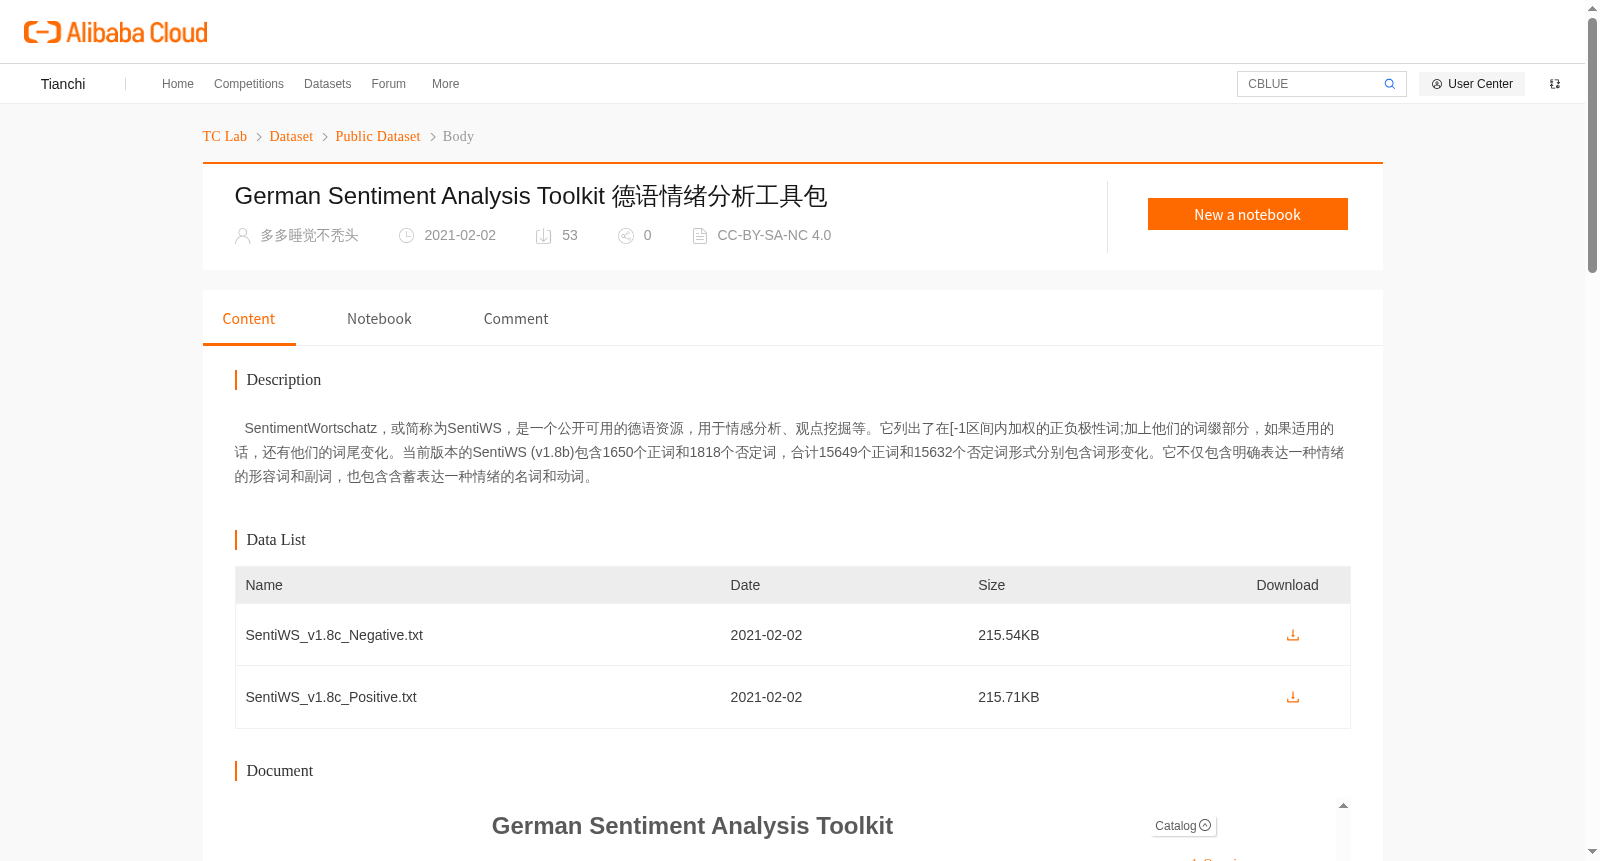The width and height of the screenshot is (1600, 861).
Task: Click the search magnifier icon
Action: [1390, 84]
